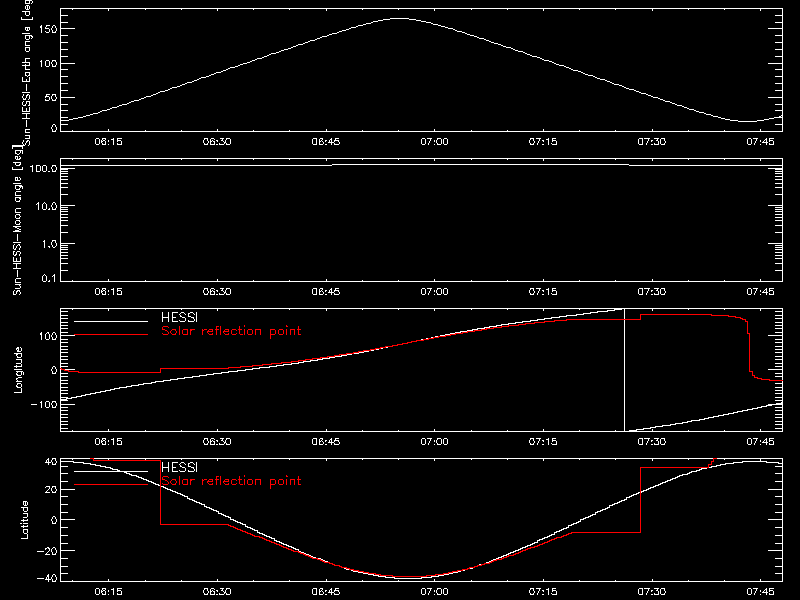Click the 'Sun-HESSI-Moon angle [deg]' axis title
The height and width of the screenshot is (600, 800).
[x=17, y=220]
